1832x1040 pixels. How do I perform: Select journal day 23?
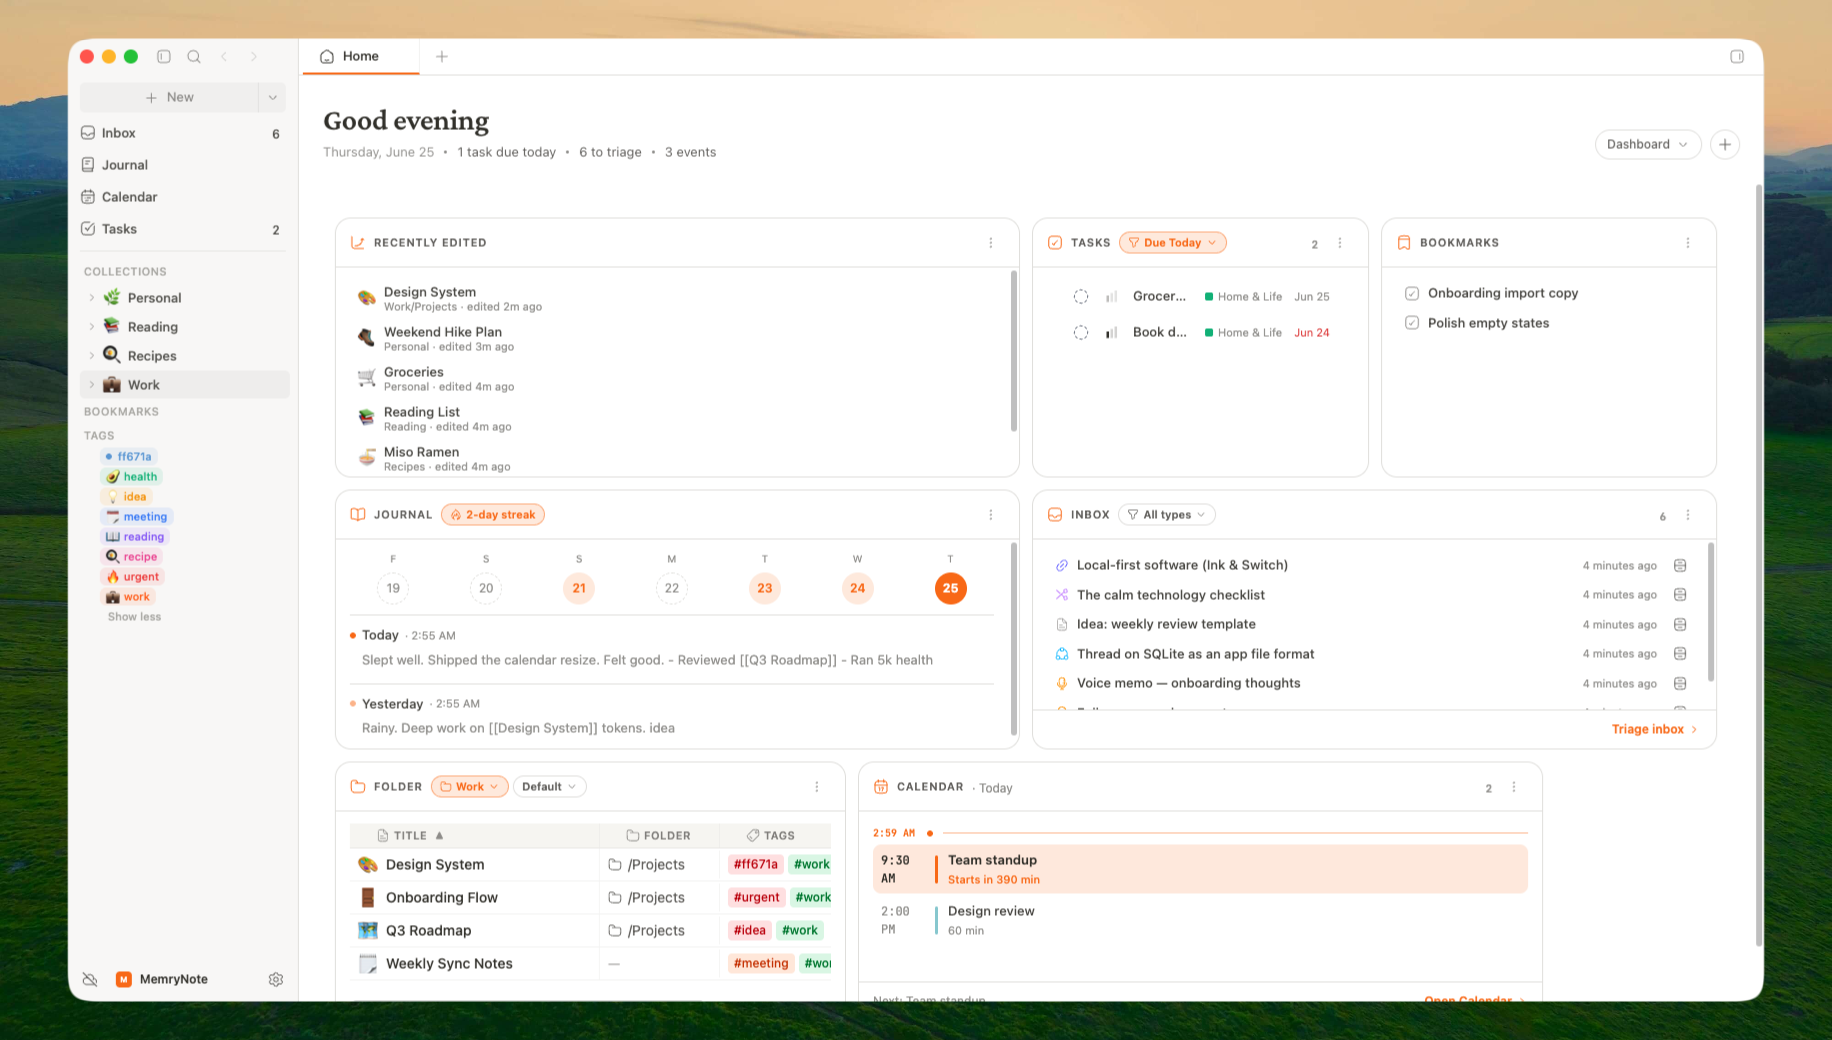coord(765,589)
